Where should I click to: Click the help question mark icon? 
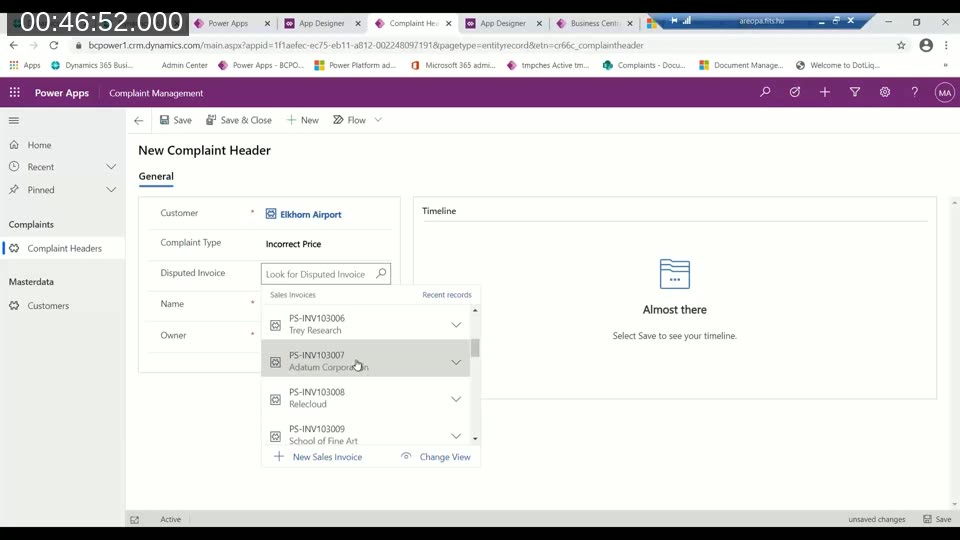coord(915,92)
